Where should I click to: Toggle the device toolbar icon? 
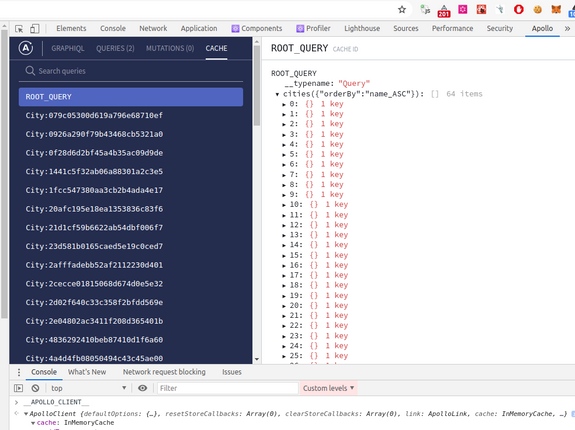point(34,29)
